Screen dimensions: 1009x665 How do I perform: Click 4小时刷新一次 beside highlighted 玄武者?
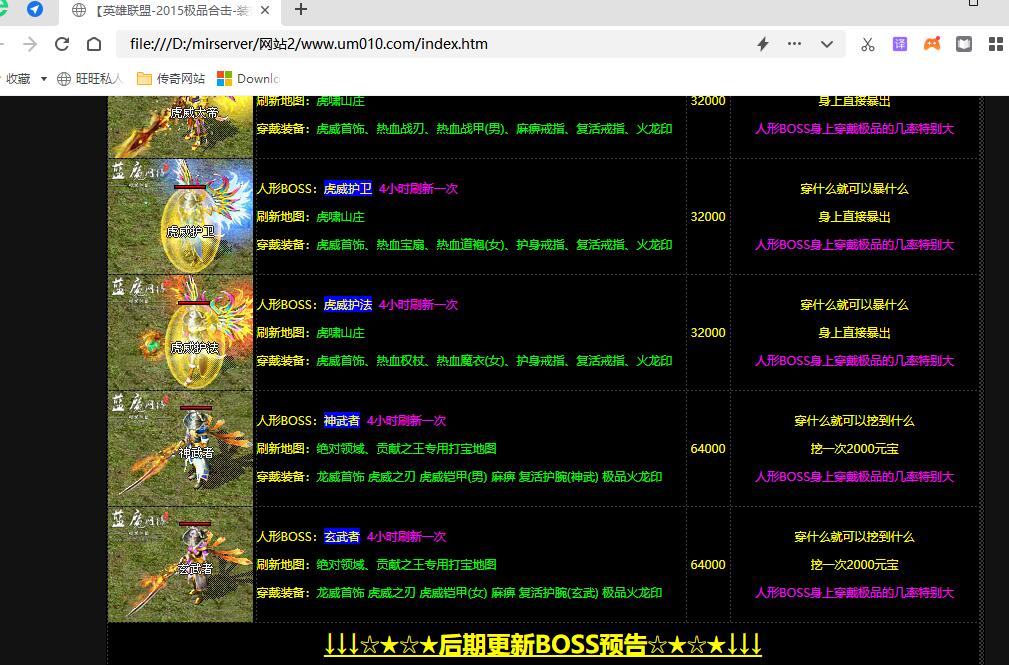tap(406, 536)
